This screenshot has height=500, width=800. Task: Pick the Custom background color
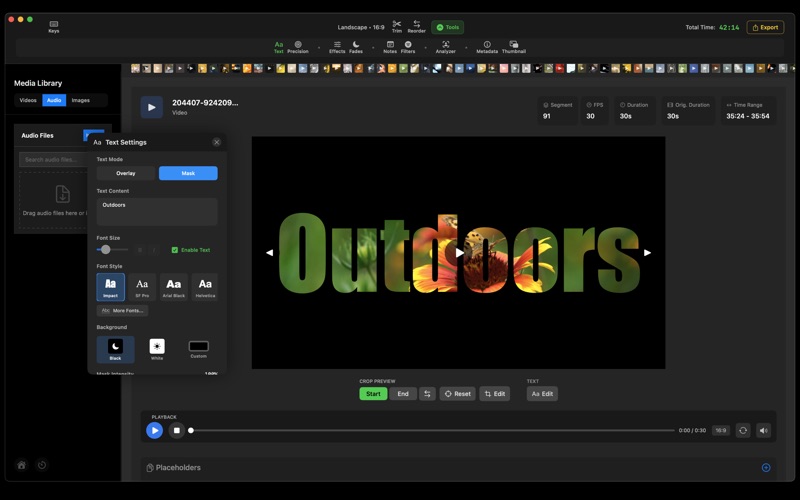(198, 349)
